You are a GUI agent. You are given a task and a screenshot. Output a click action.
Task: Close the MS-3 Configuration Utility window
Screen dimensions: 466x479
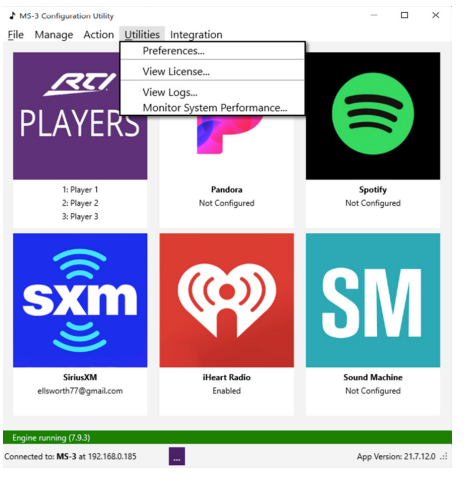tap(435, 15)
